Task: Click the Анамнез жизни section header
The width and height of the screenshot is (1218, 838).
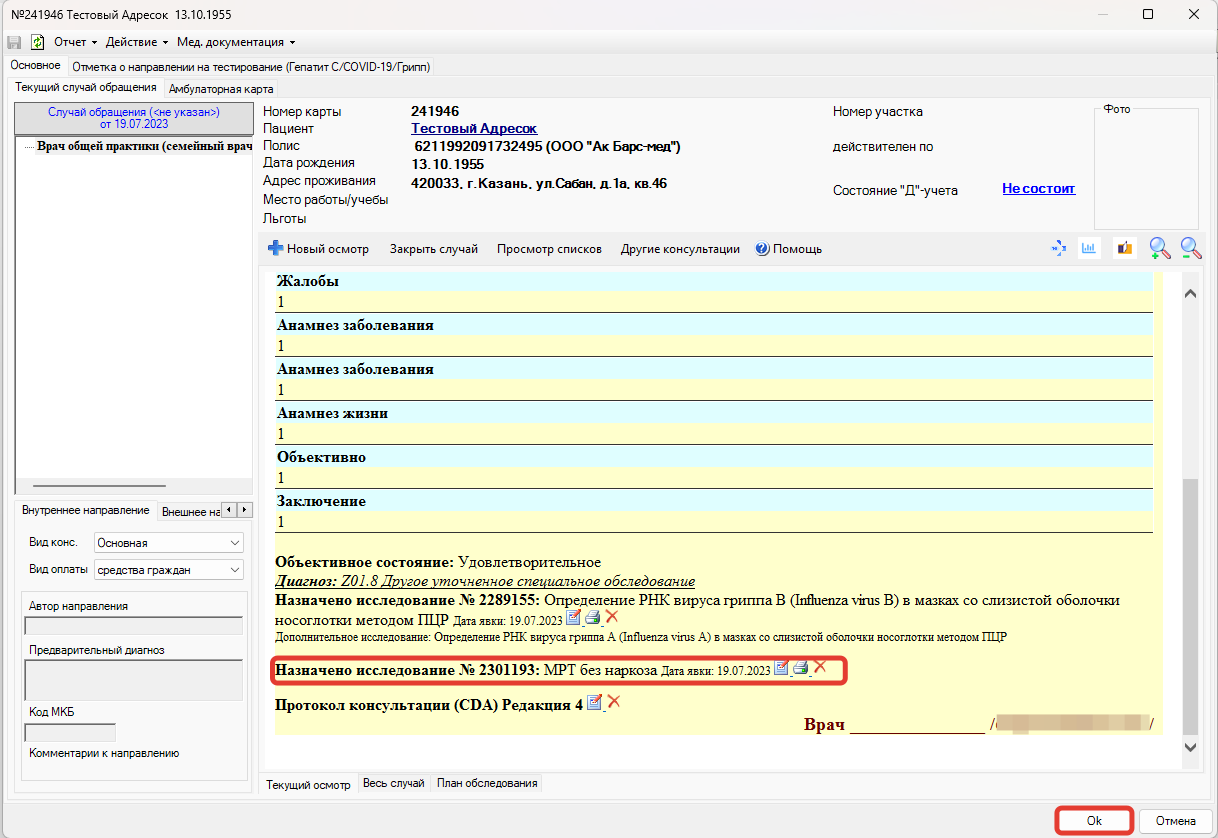Action: click(714, 413)
